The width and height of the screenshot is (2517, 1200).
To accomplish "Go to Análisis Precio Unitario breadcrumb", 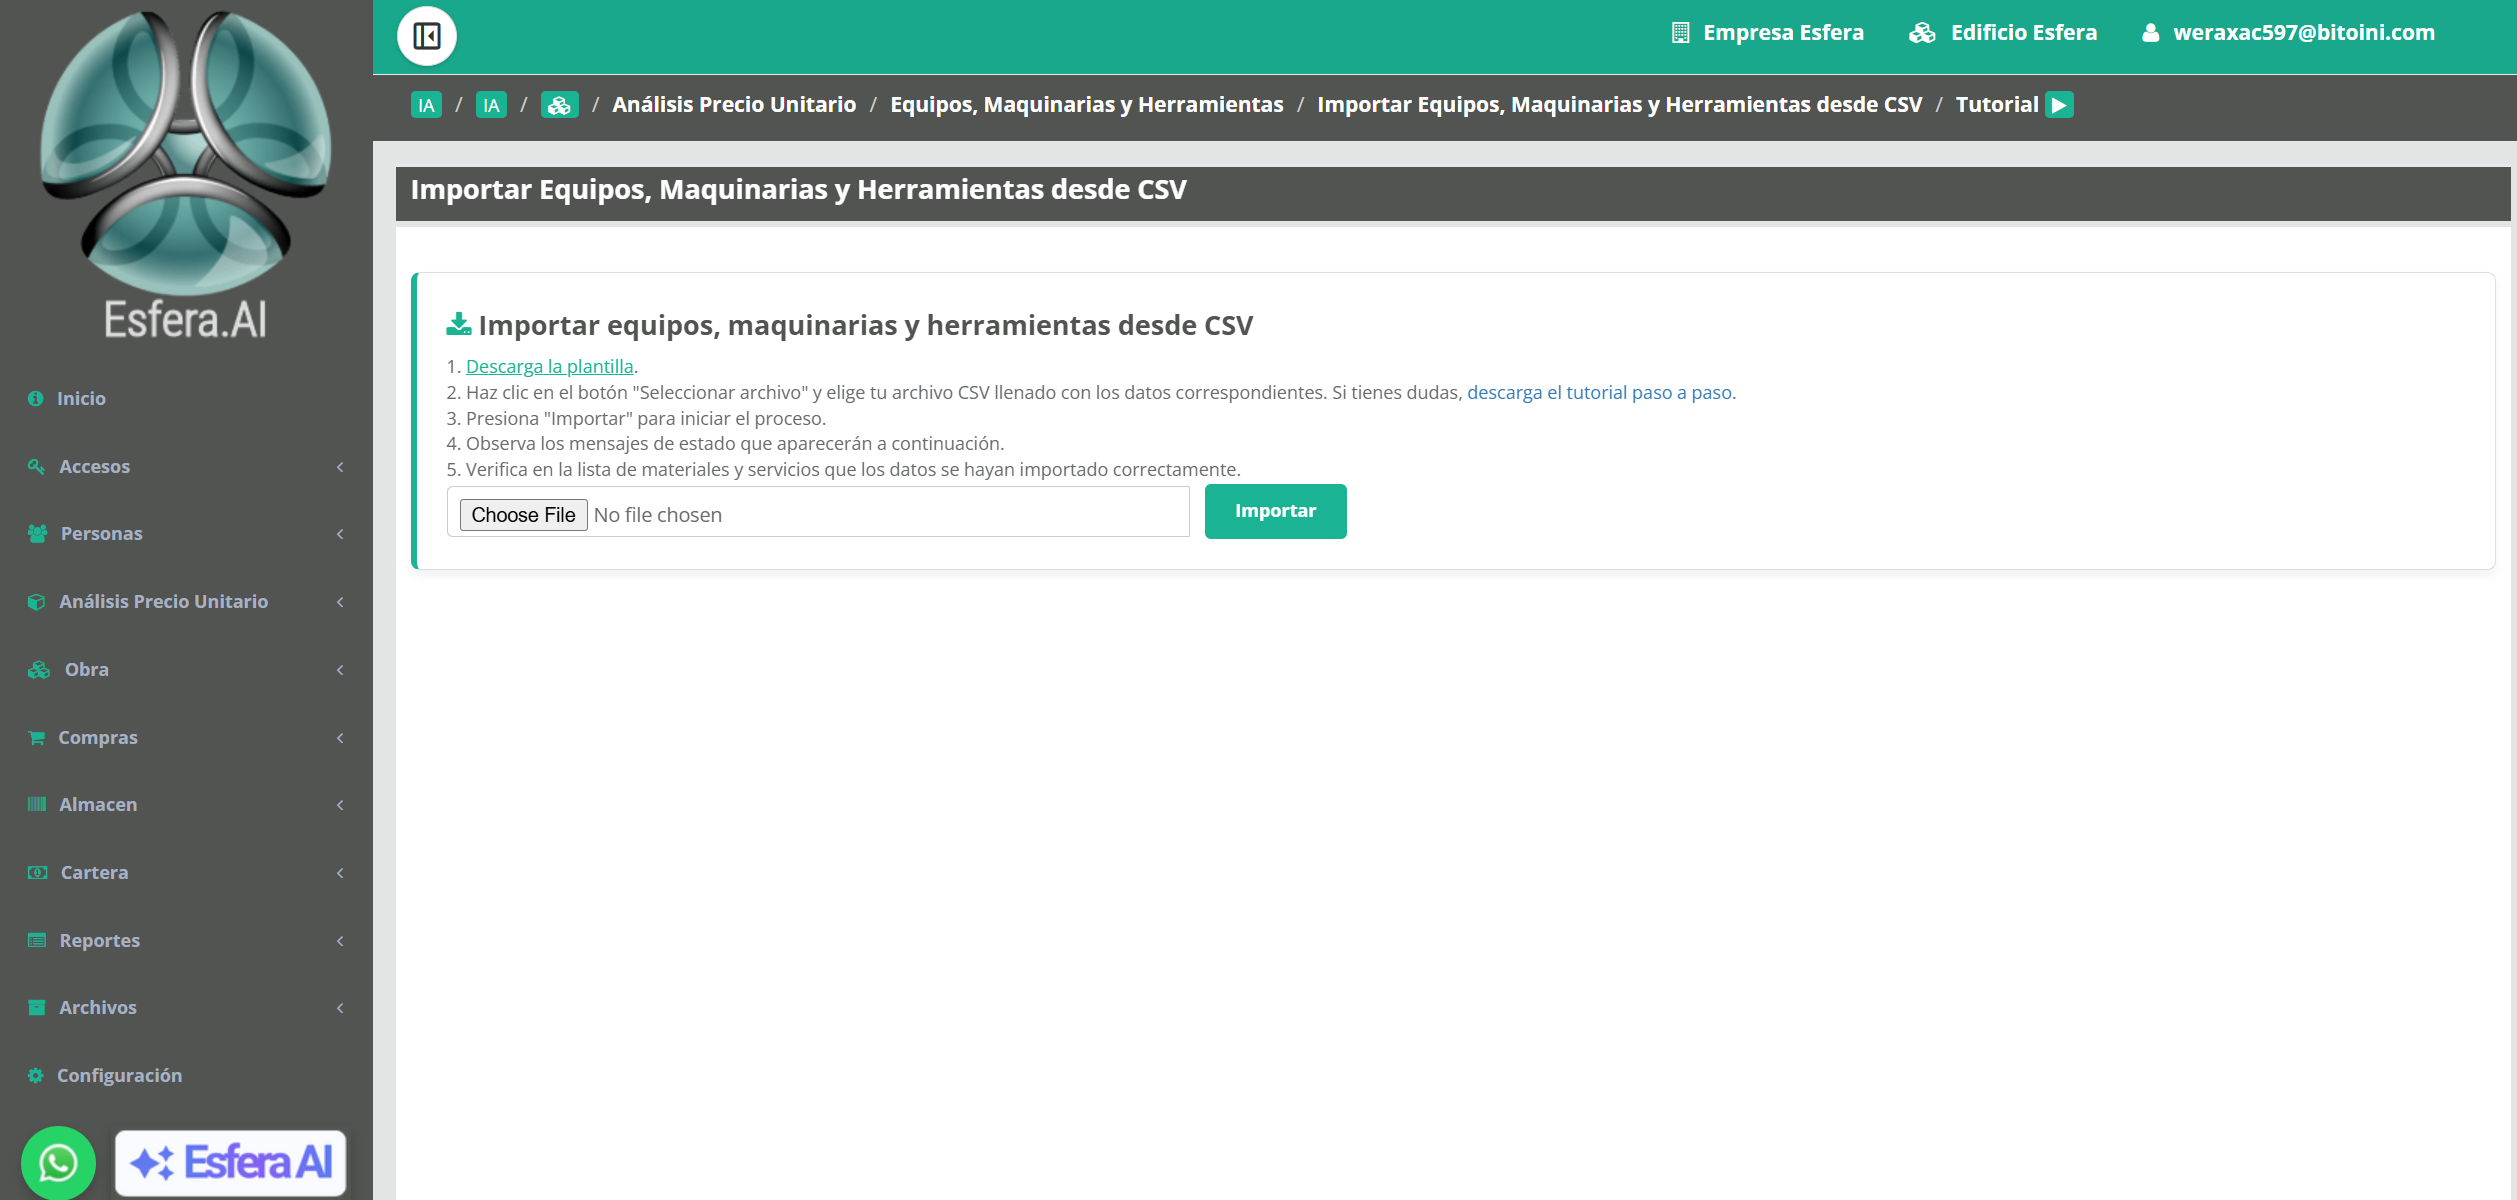I will click(734, 105).
